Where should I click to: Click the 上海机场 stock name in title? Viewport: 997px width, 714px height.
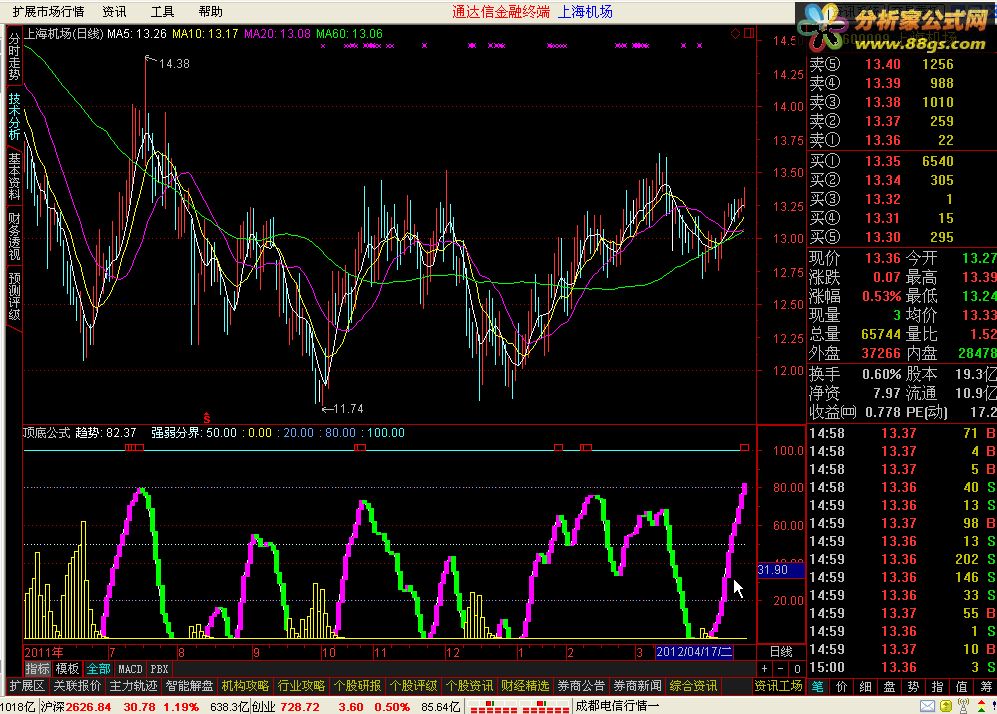coord(585,11)
